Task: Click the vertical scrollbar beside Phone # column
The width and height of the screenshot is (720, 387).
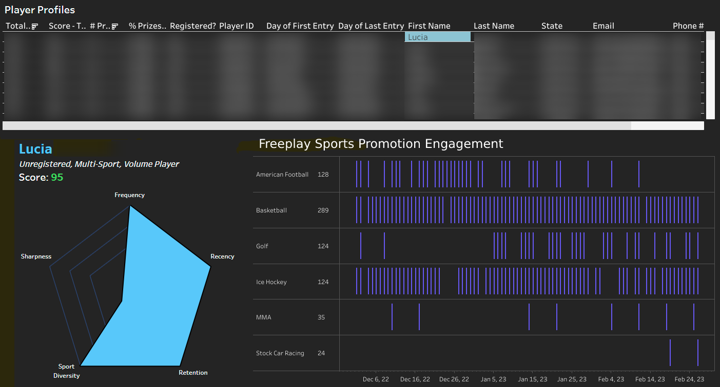Action: (x=710, y=75)
